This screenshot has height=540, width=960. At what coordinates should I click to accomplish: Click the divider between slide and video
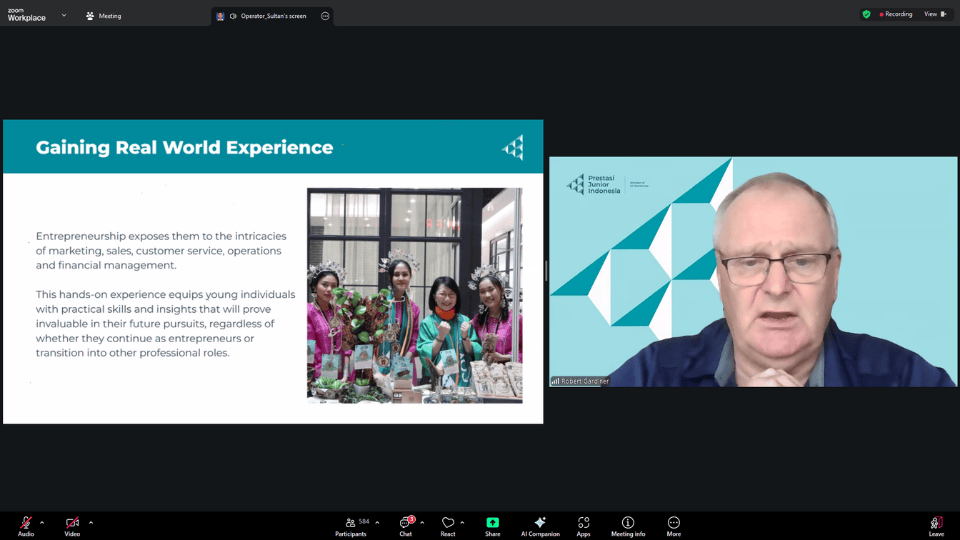(546, 271)
